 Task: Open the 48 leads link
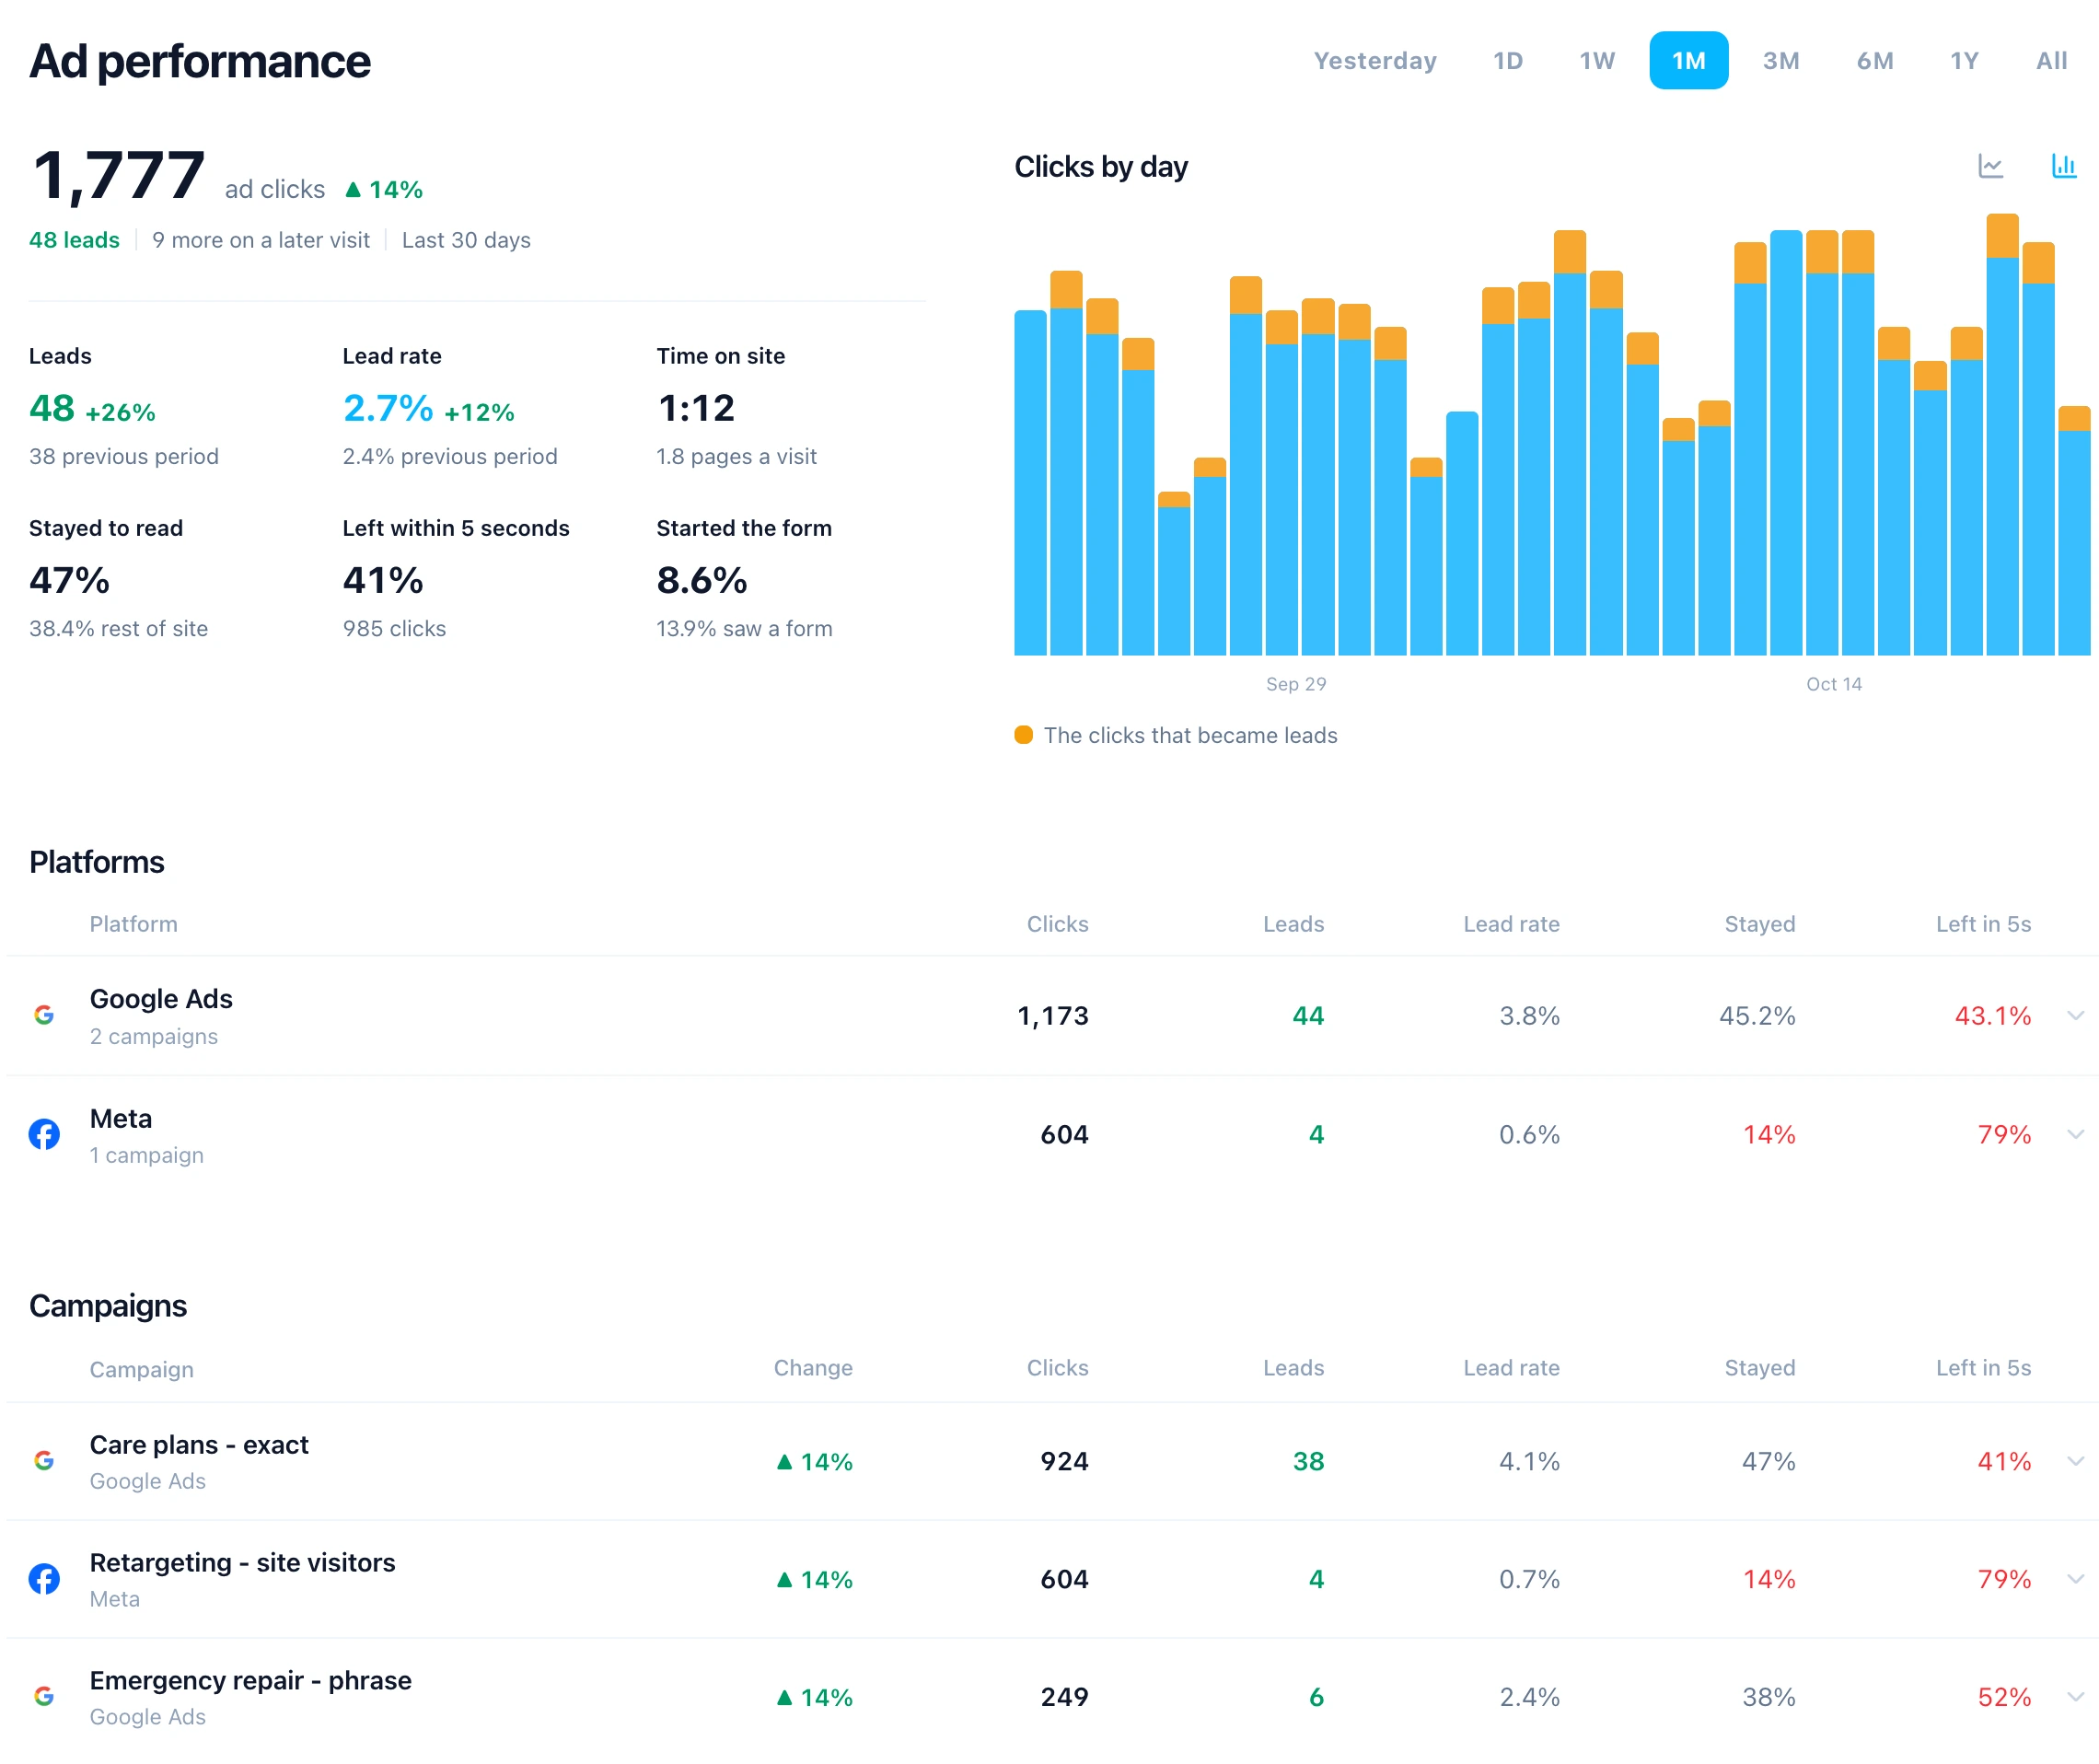tap(74, 240)
